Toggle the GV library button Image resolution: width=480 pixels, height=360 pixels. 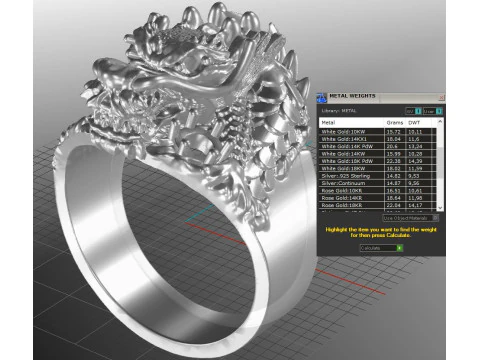coord(413,111)
